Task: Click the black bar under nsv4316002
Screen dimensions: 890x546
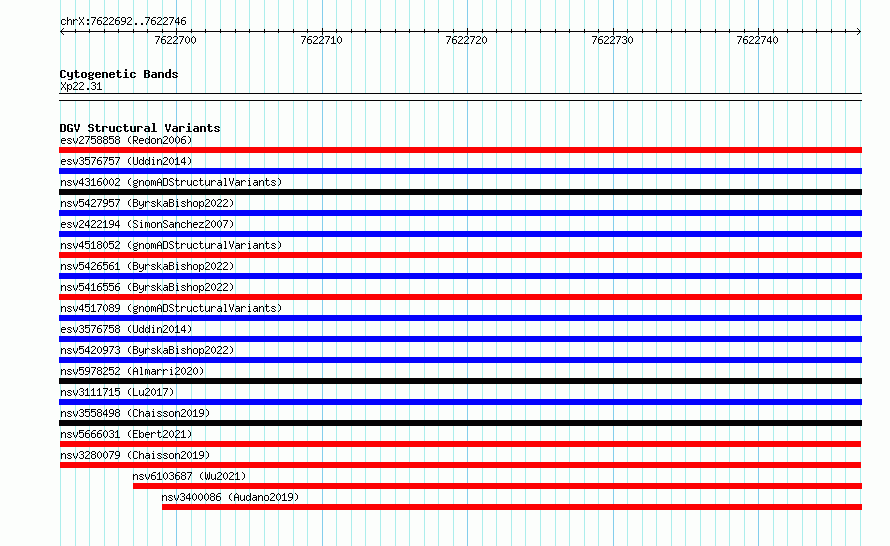Action: point(460,192)
